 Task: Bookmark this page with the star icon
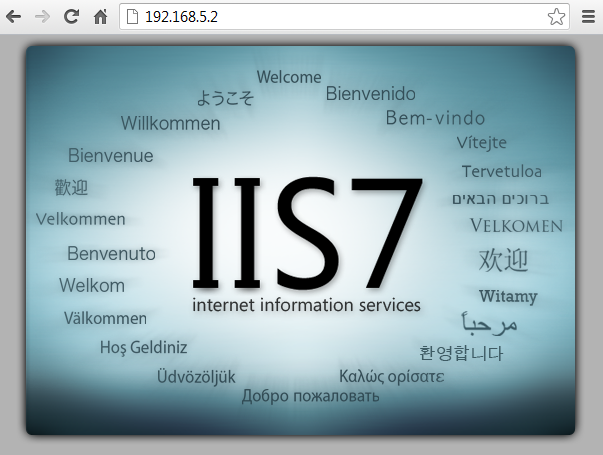click(x=556, y=17)
